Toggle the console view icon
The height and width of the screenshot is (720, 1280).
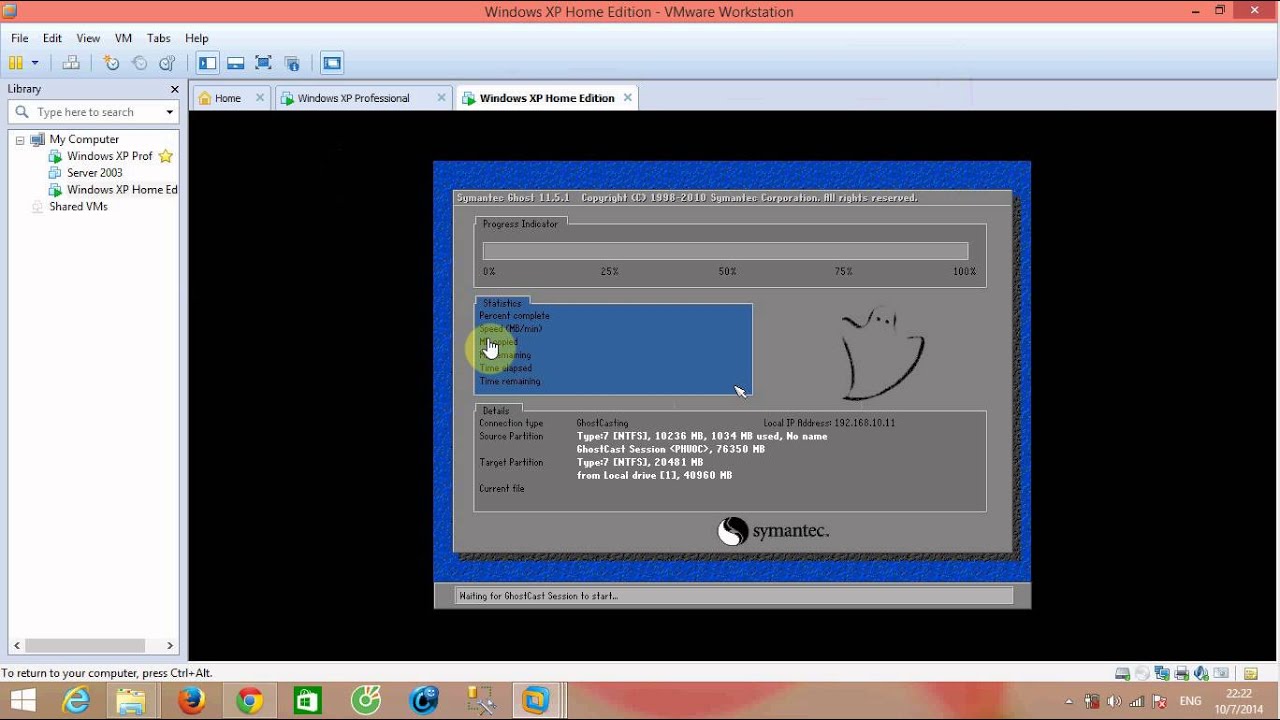coord(332,63)
